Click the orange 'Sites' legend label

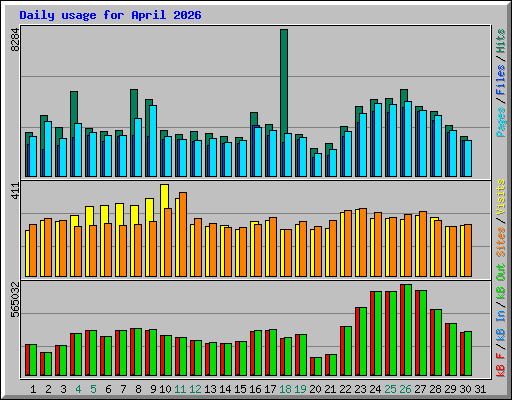[501, 242]
